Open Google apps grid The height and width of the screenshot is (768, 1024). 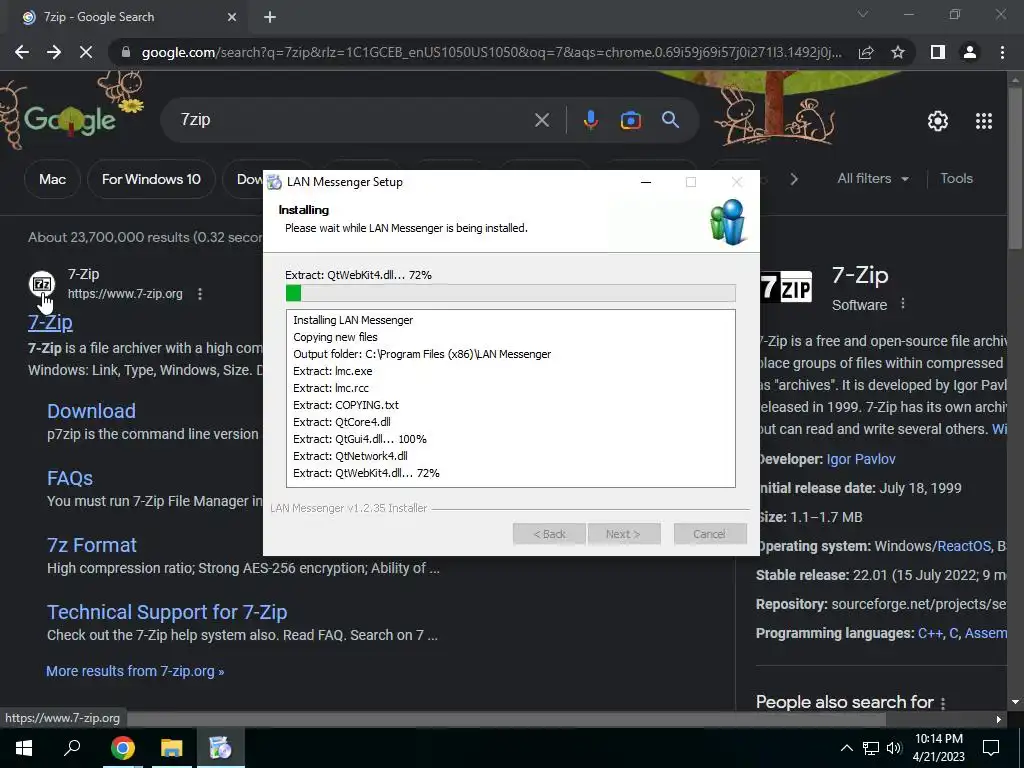pos(984,121)
